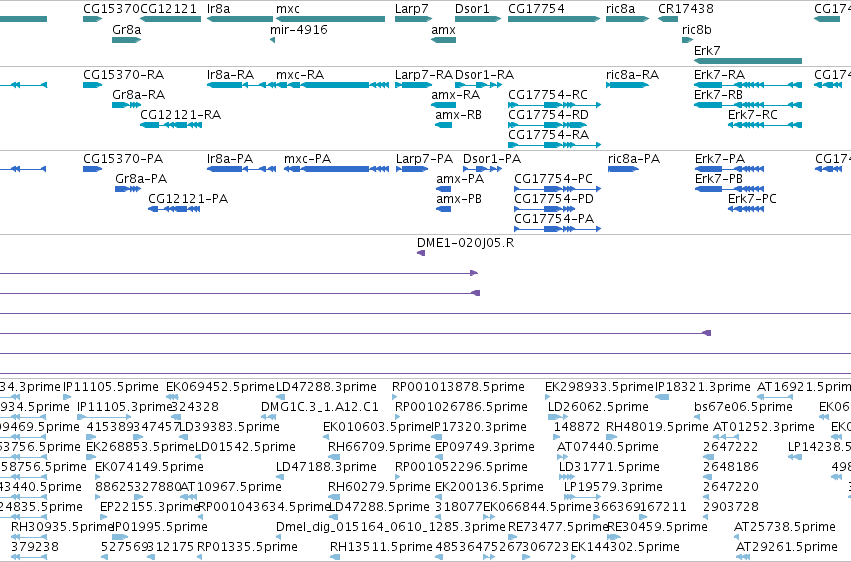Click the Gr8a-RA transcript label
This screenshot has width=851, height=562.
click(138, 94)
